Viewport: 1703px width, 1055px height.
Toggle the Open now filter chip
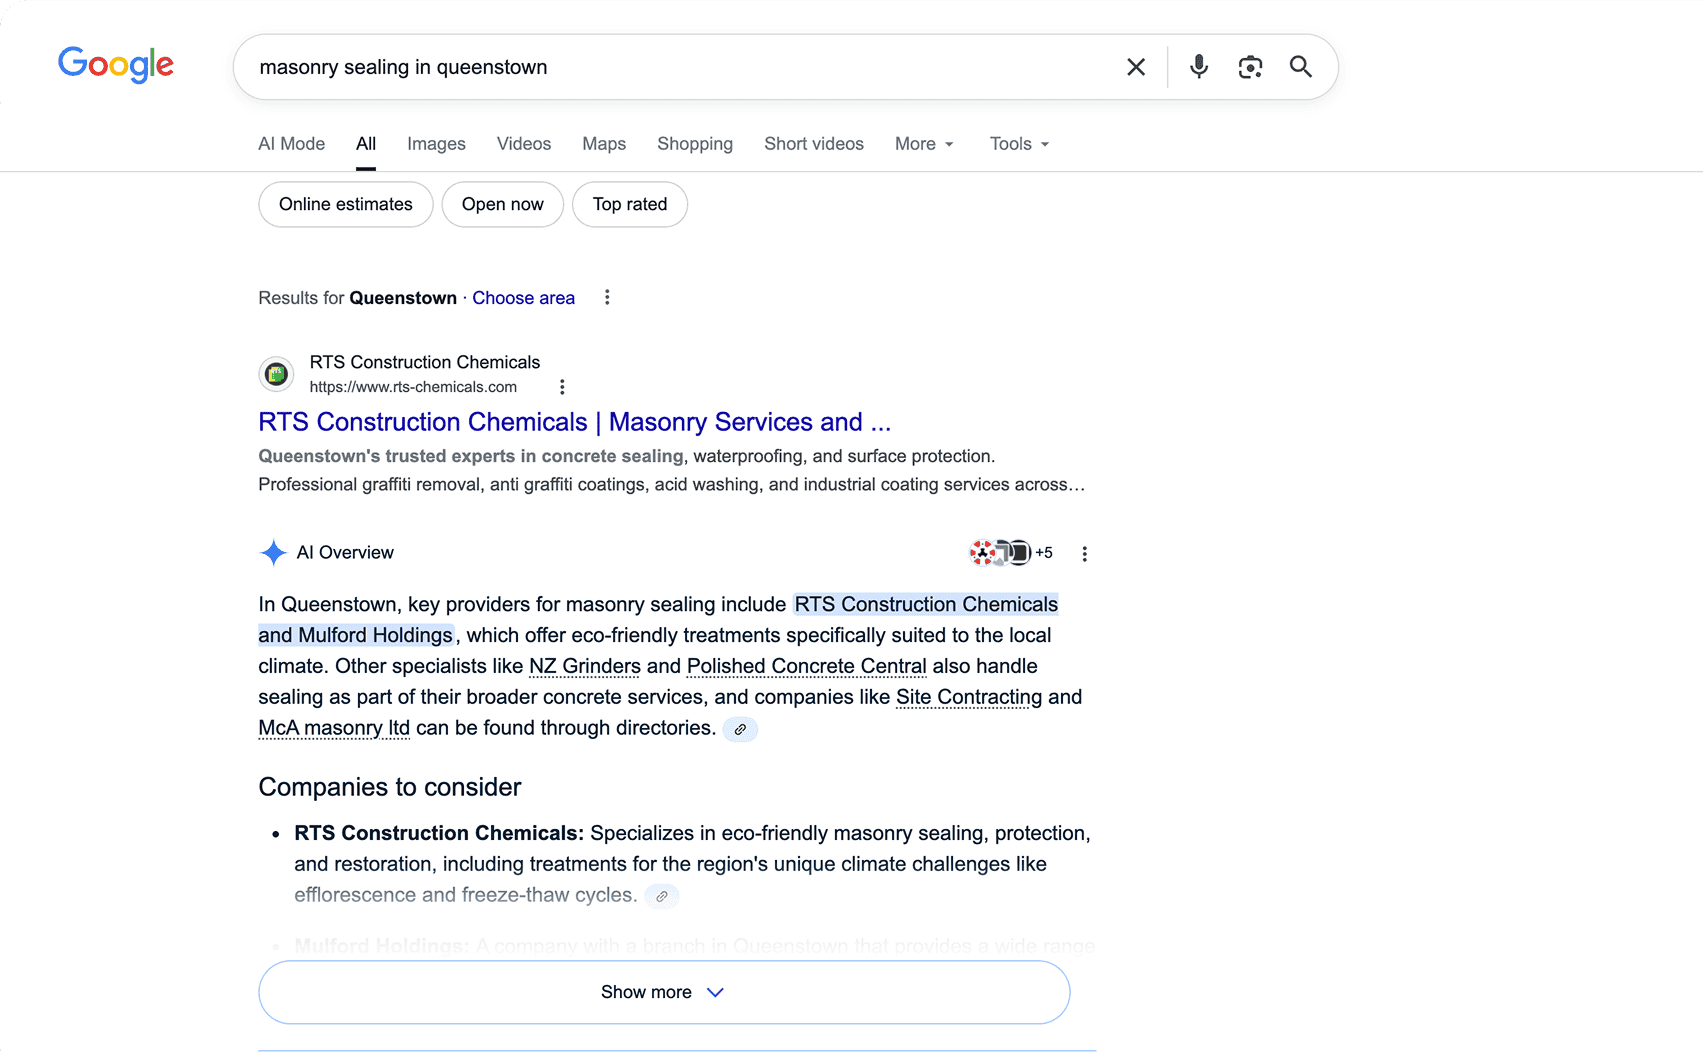coord(502,204)
